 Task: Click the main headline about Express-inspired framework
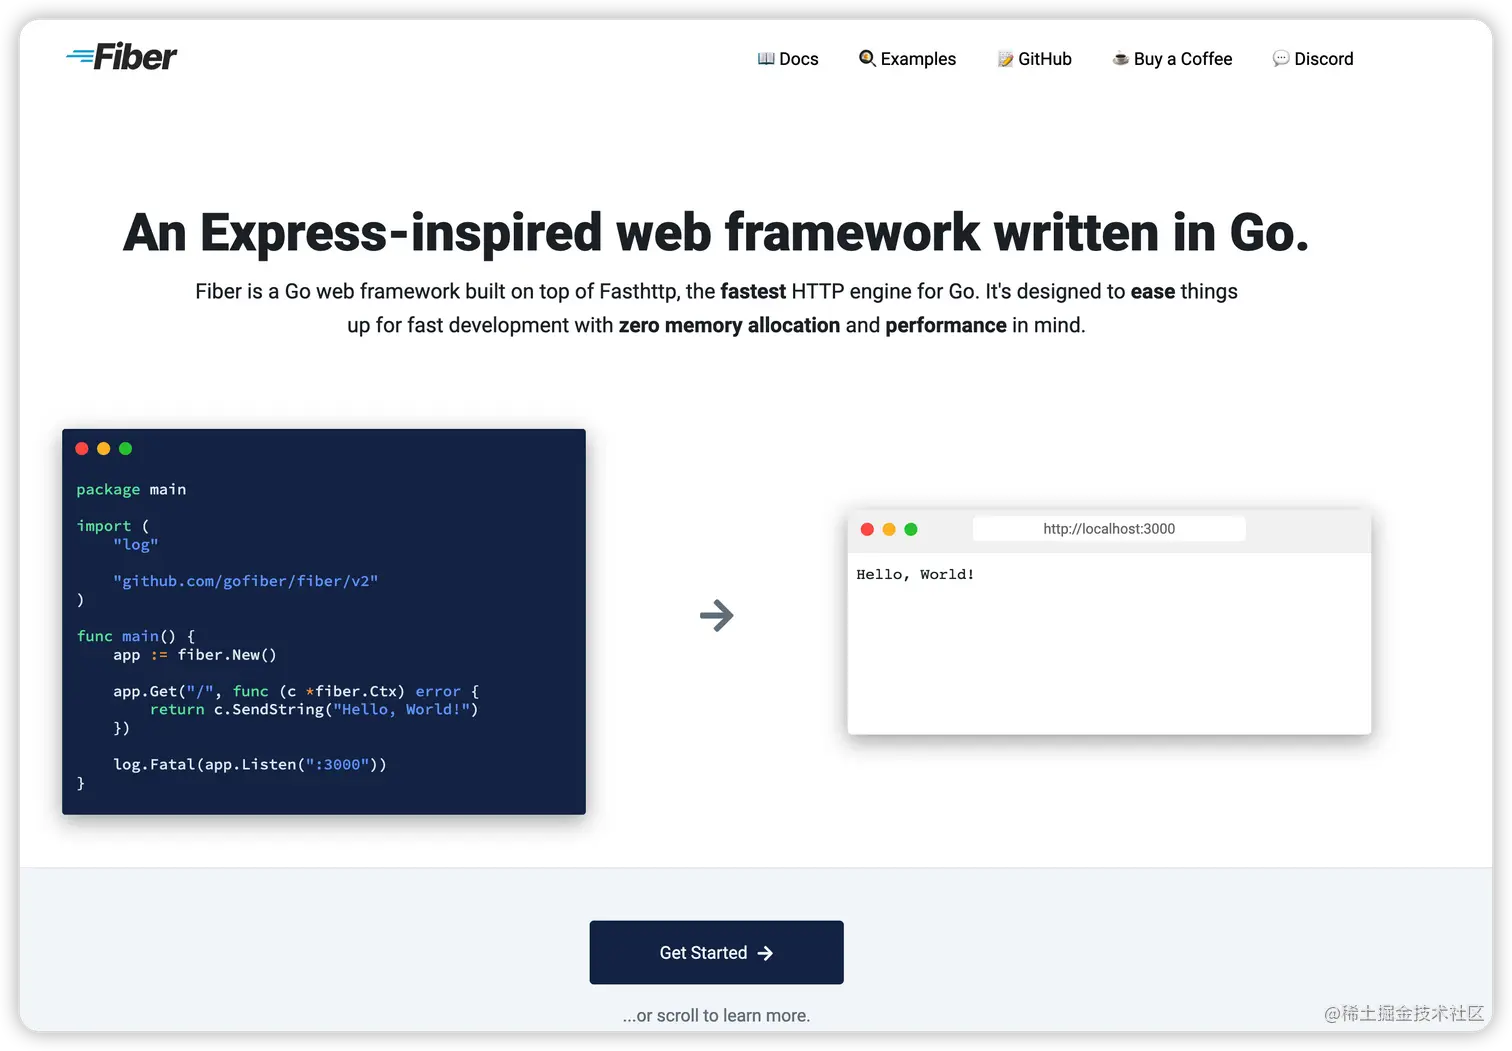716,232
